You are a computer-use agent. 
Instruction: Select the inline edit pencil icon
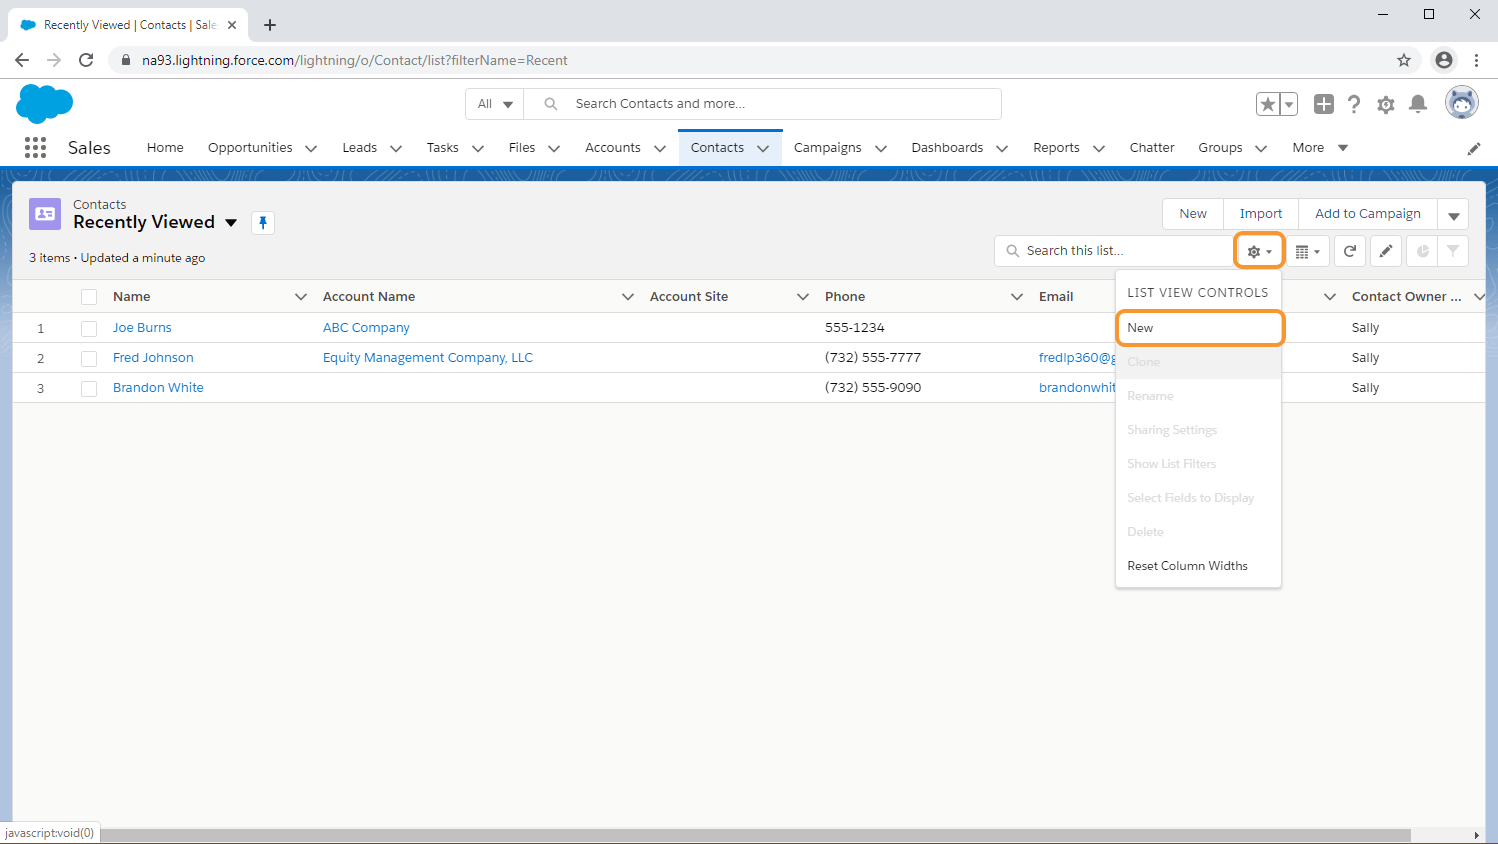pos(1386,250)
